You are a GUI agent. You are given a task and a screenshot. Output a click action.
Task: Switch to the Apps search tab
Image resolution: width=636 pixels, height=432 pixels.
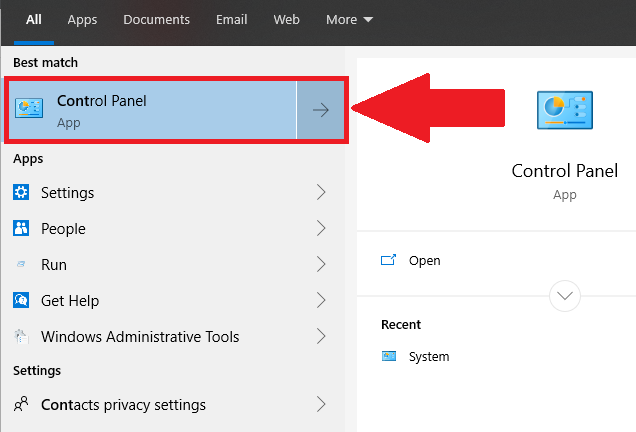pyautogui.click(x=82, y=19)
